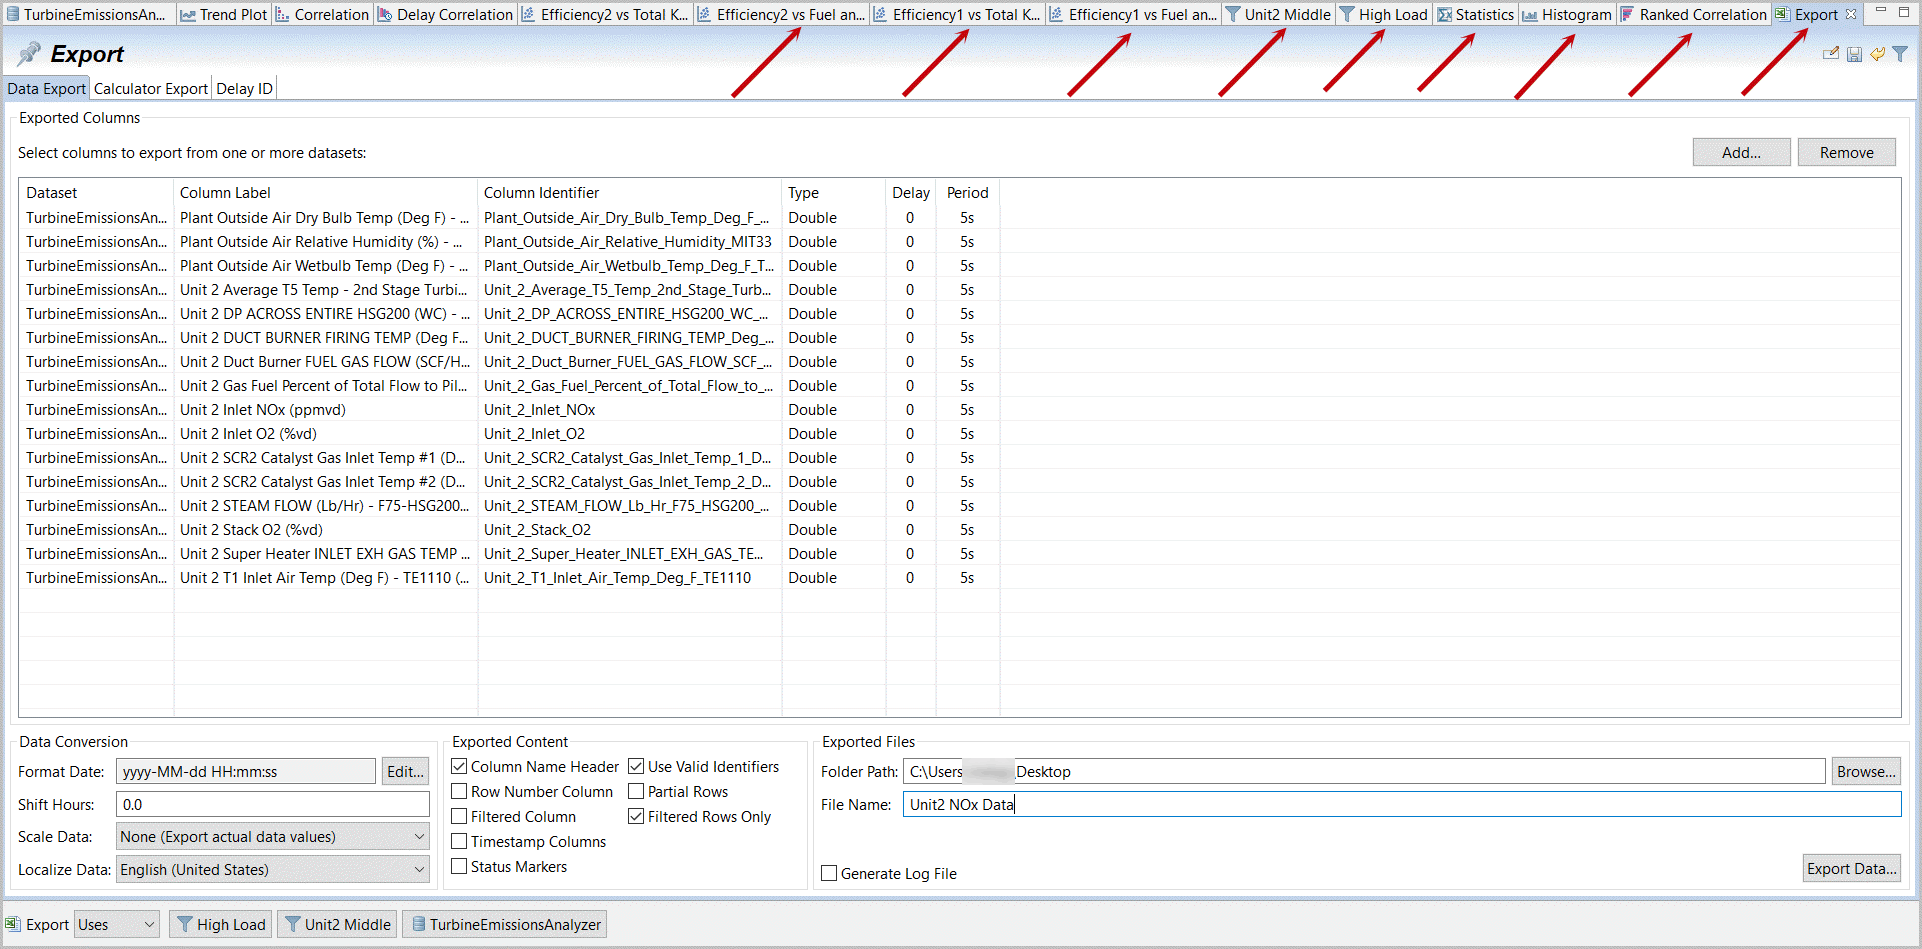Click the Browse... button for folder path
The height and width of the screenshot is (949, 1922).
pyautogui.click(x=1866, y=771)
